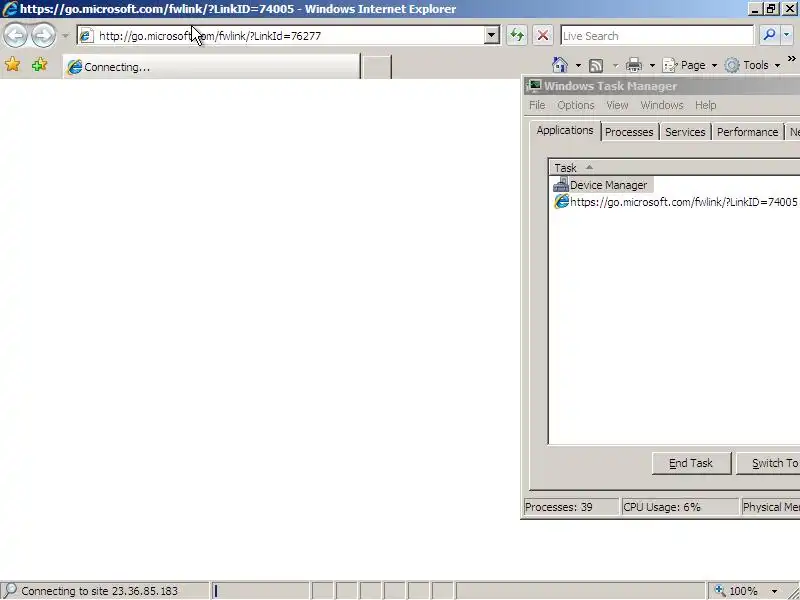Select the Connecting... browser tab

tap(211, 67)
